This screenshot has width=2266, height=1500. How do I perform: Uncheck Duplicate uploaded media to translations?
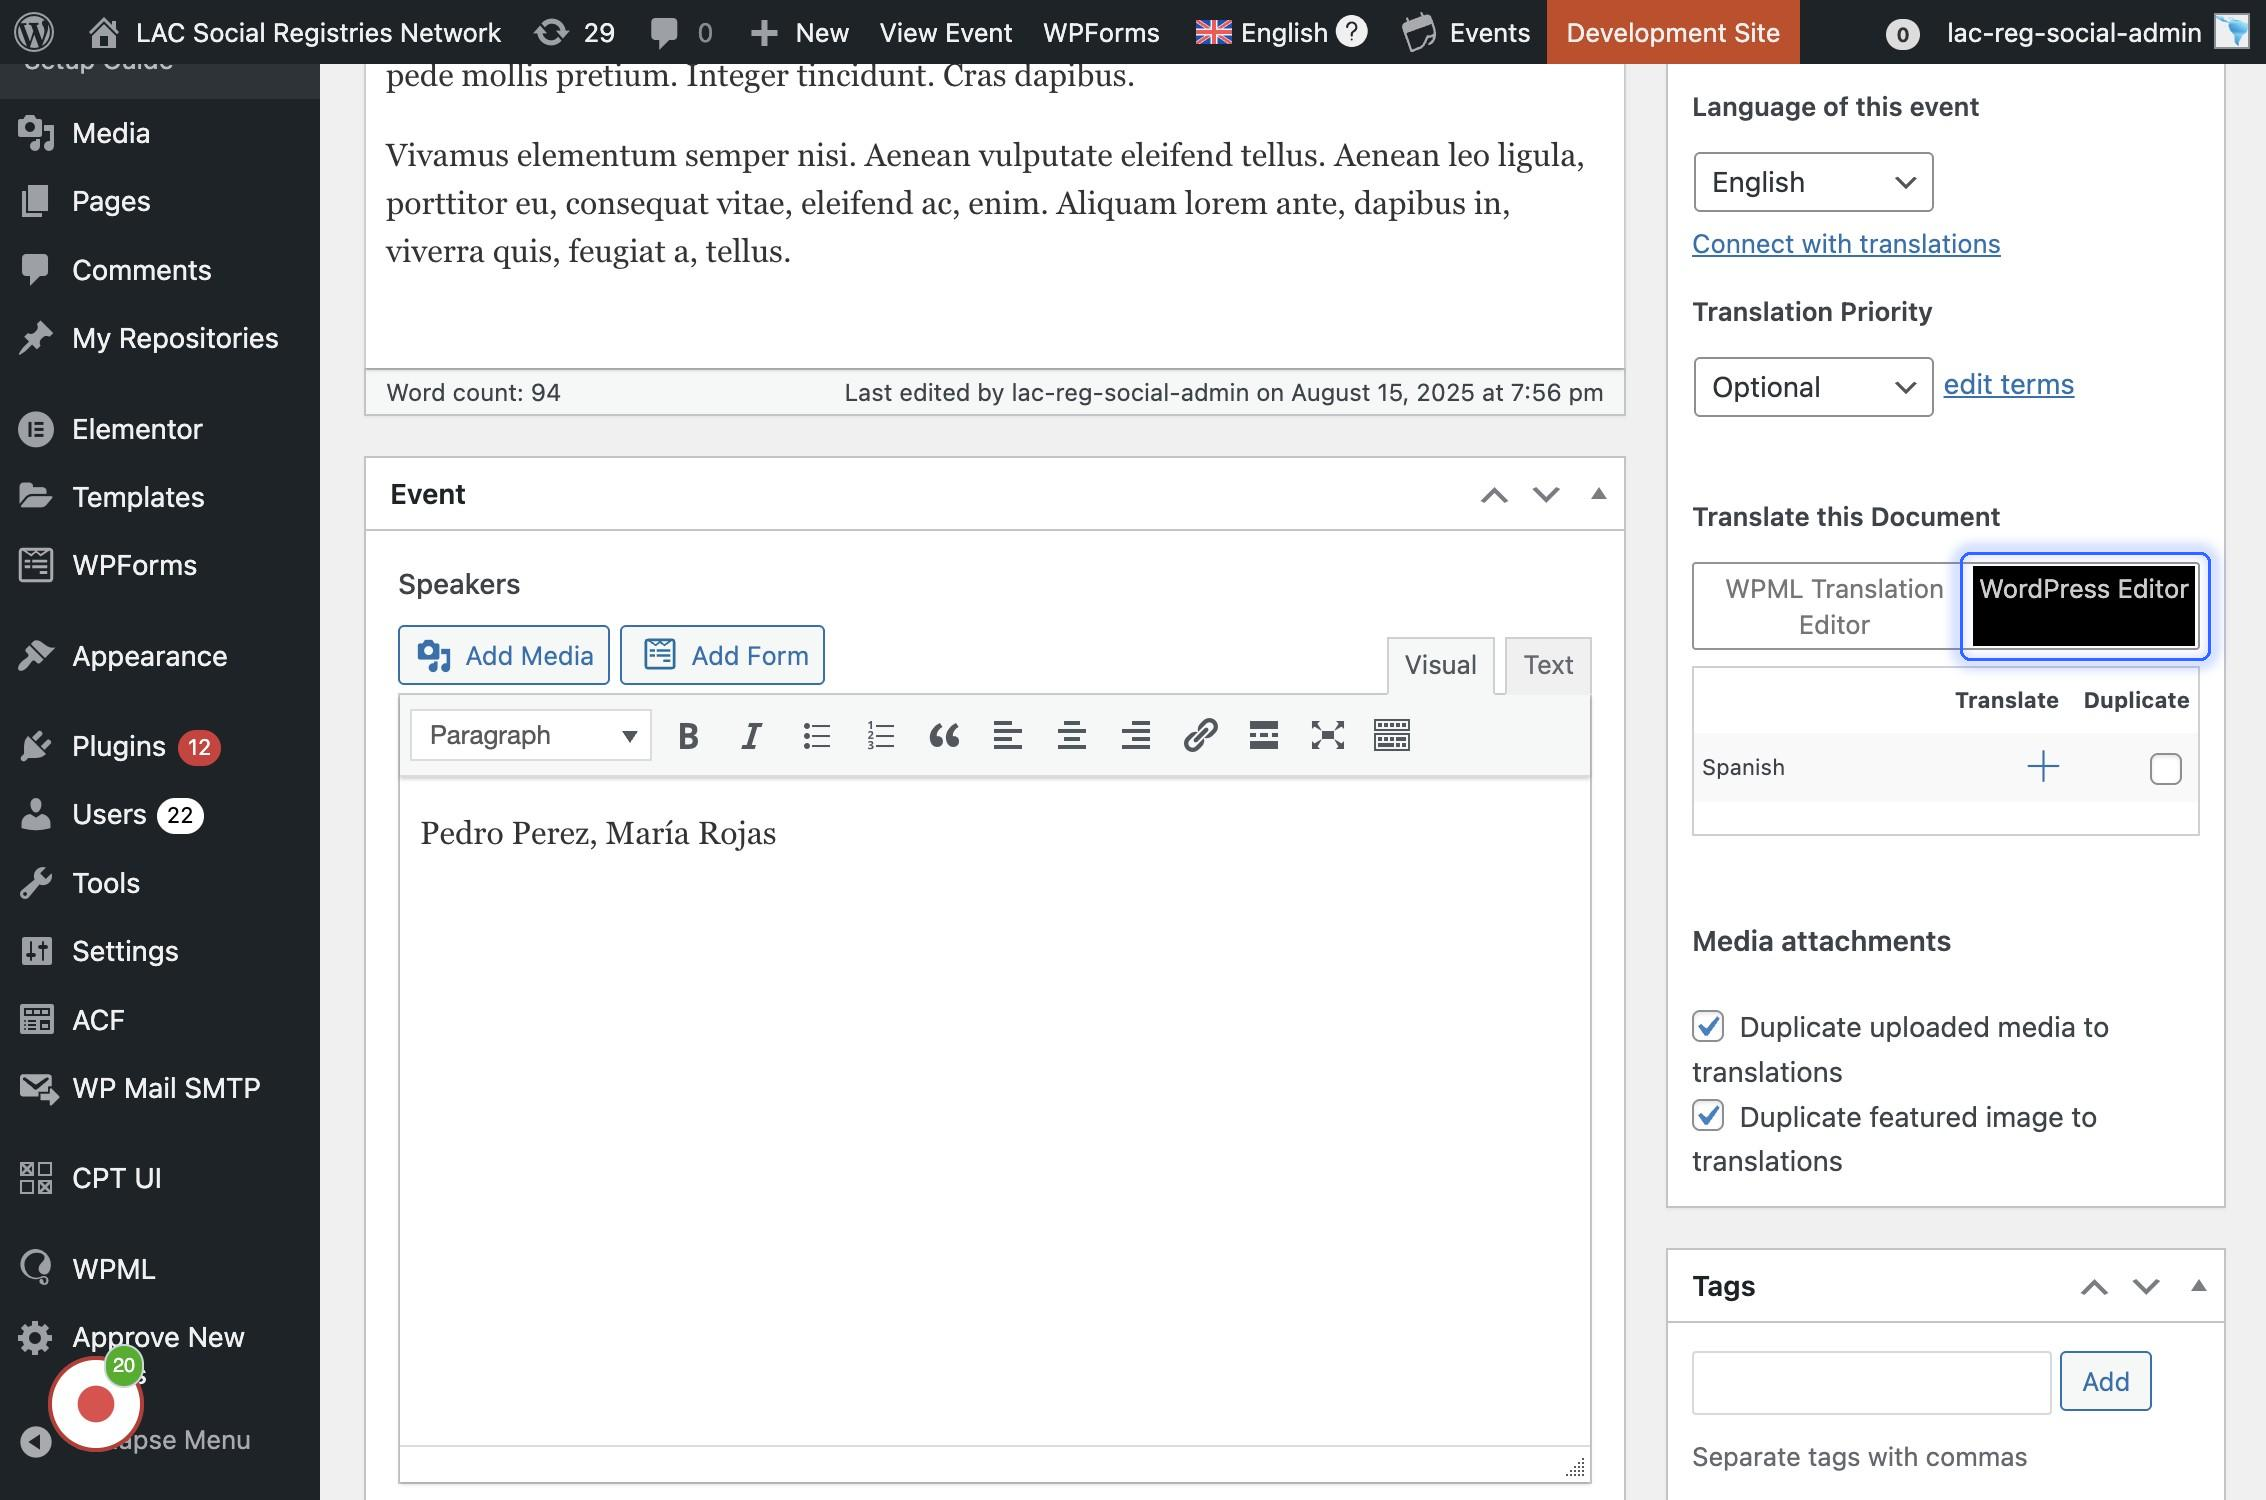tap(1708, 1026)
